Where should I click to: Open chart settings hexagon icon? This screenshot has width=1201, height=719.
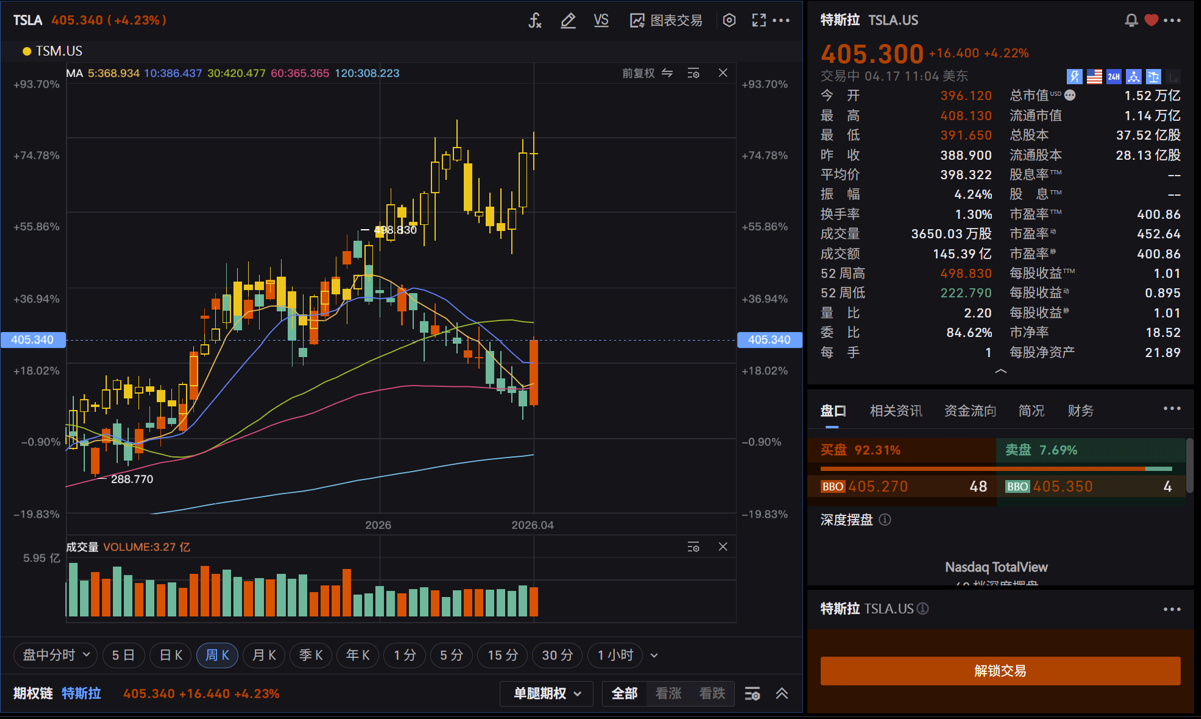pos(729,20)
